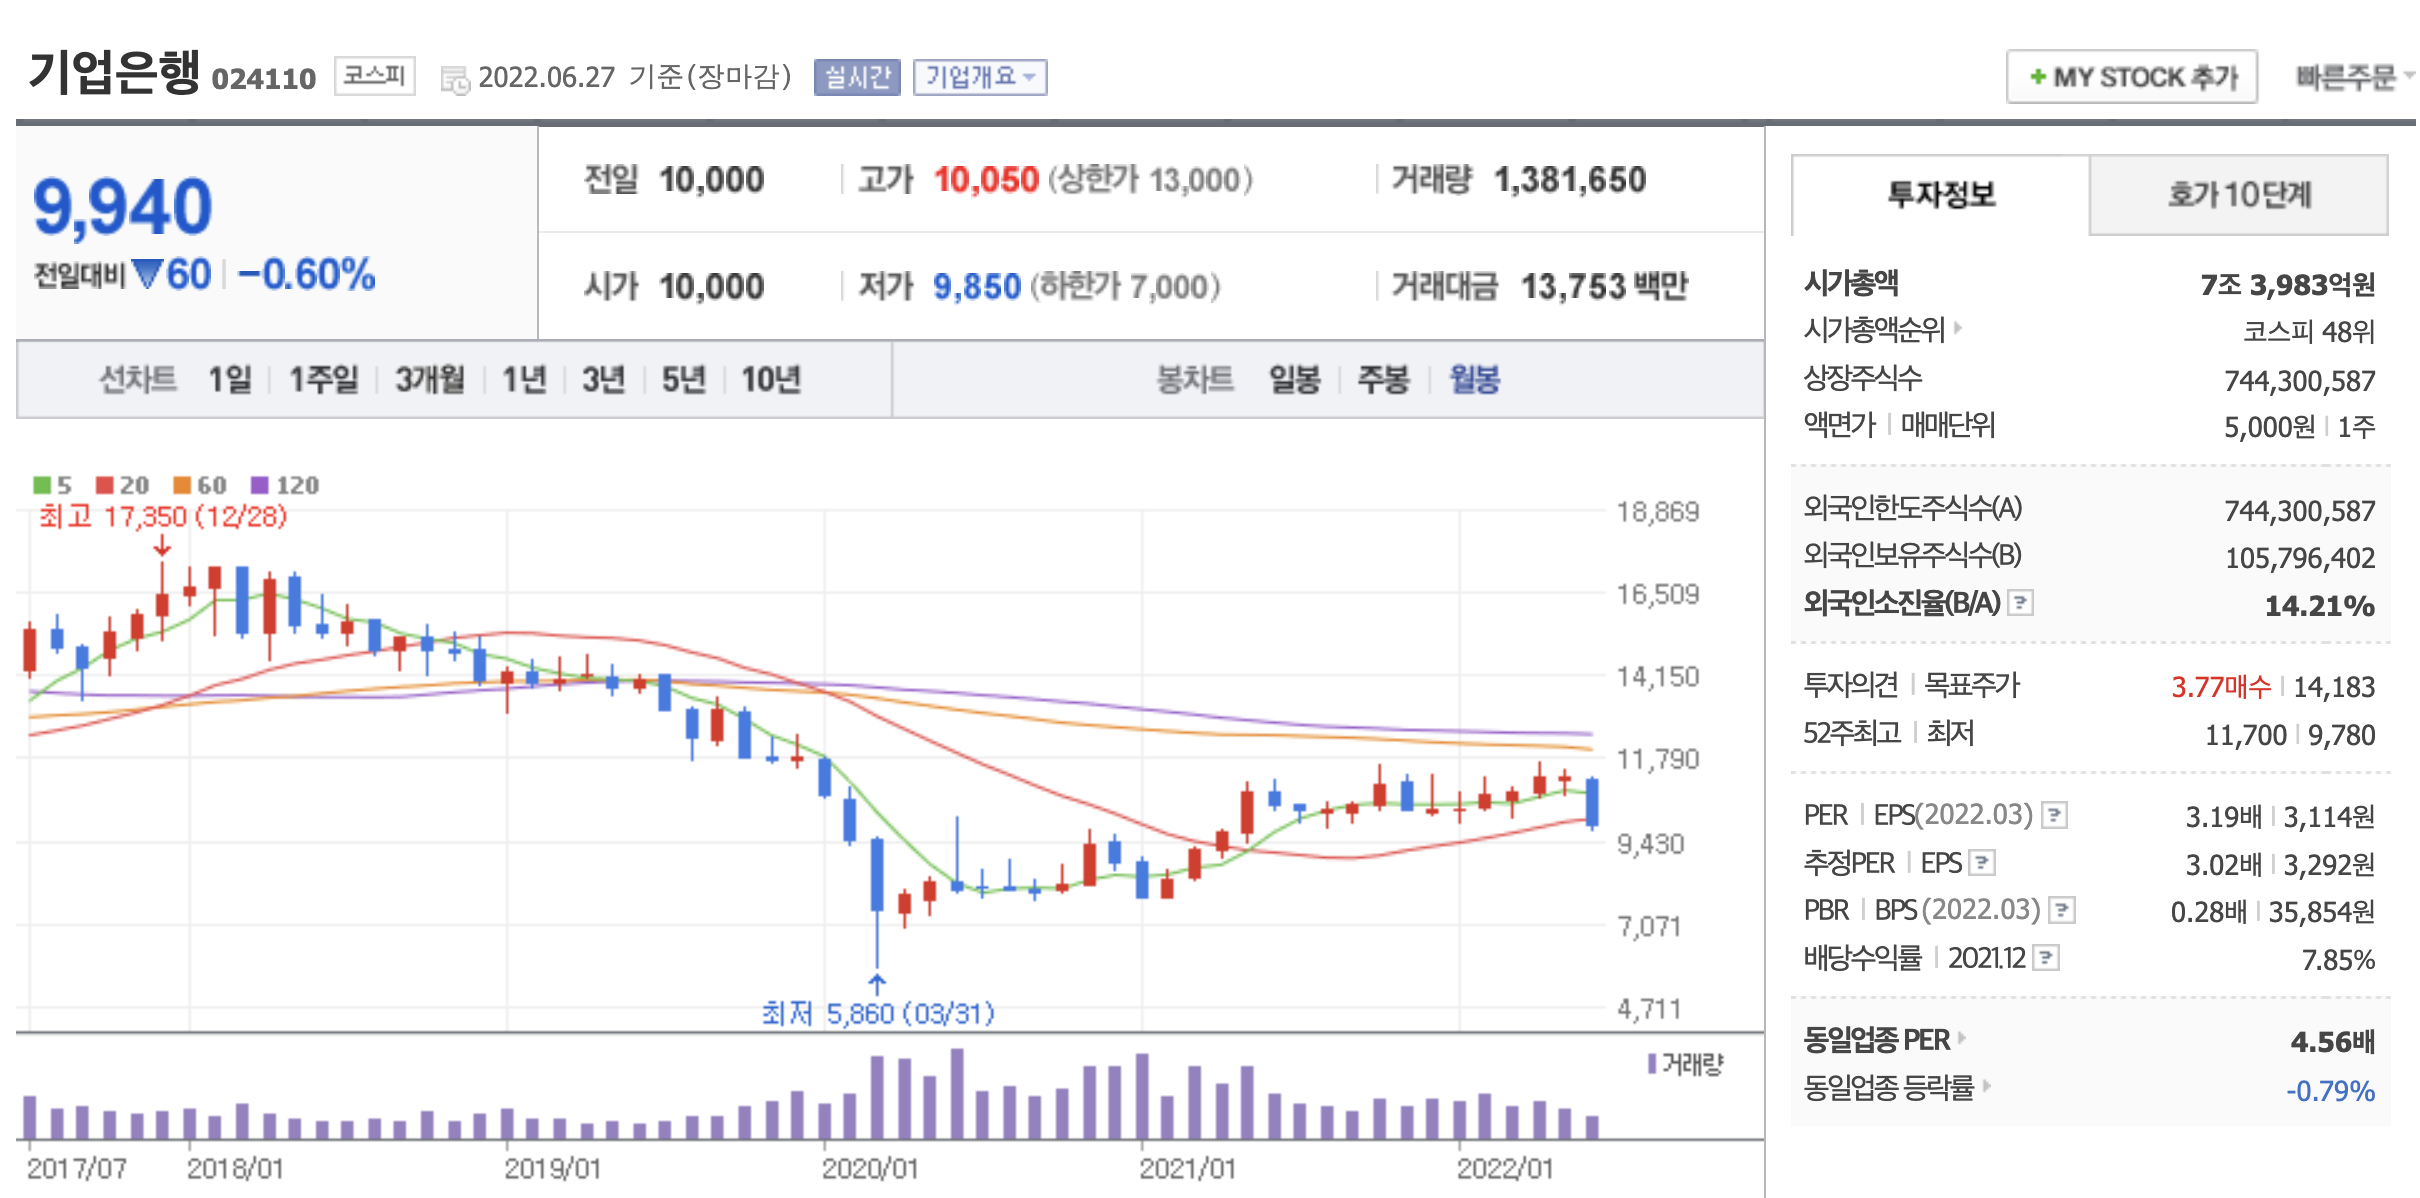Viewport: 2420px width, 1198px height.
Task: Click the 최고 17,350 (12/28) marker
Action: 163,516
